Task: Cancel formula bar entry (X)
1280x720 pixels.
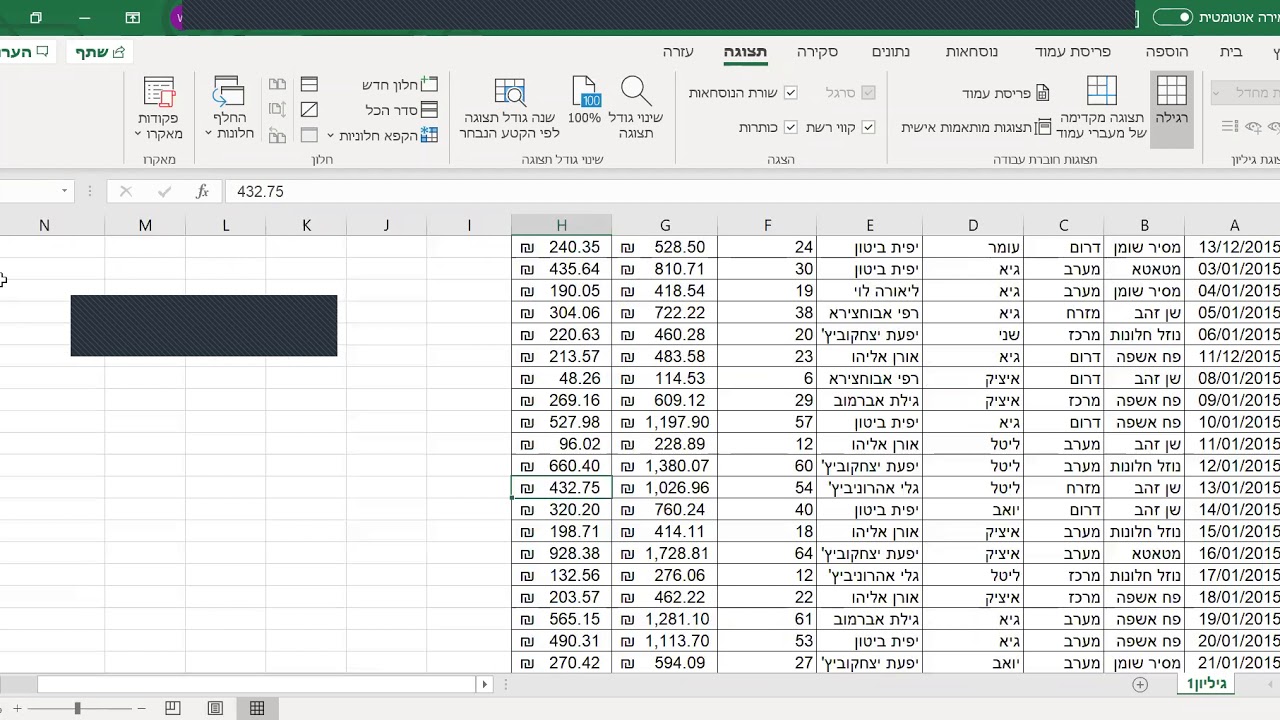Action: click(125, 191)
